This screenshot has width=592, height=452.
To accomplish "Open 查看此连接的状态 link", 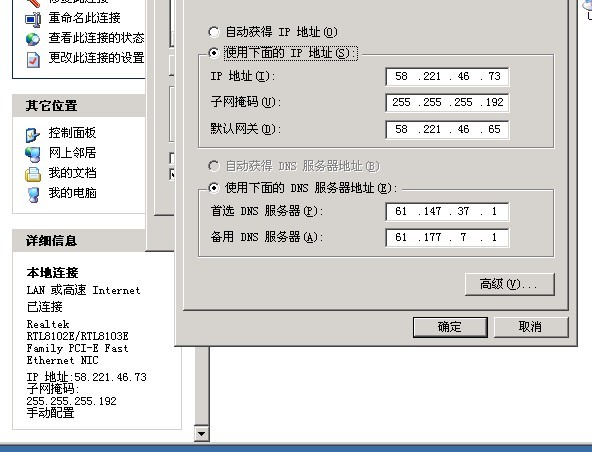I will click(x=96, y=38).
